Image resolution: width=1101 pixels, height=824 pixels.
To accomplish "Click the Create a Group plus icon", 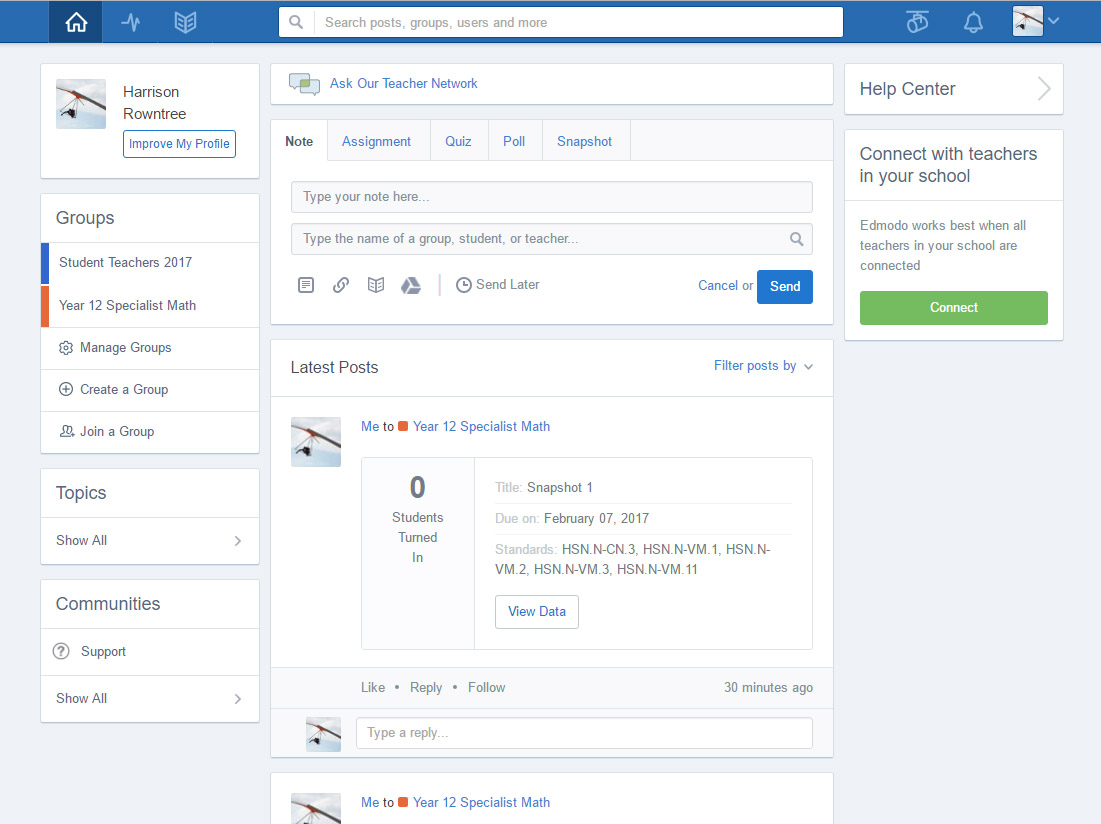I will click(66, 390).
